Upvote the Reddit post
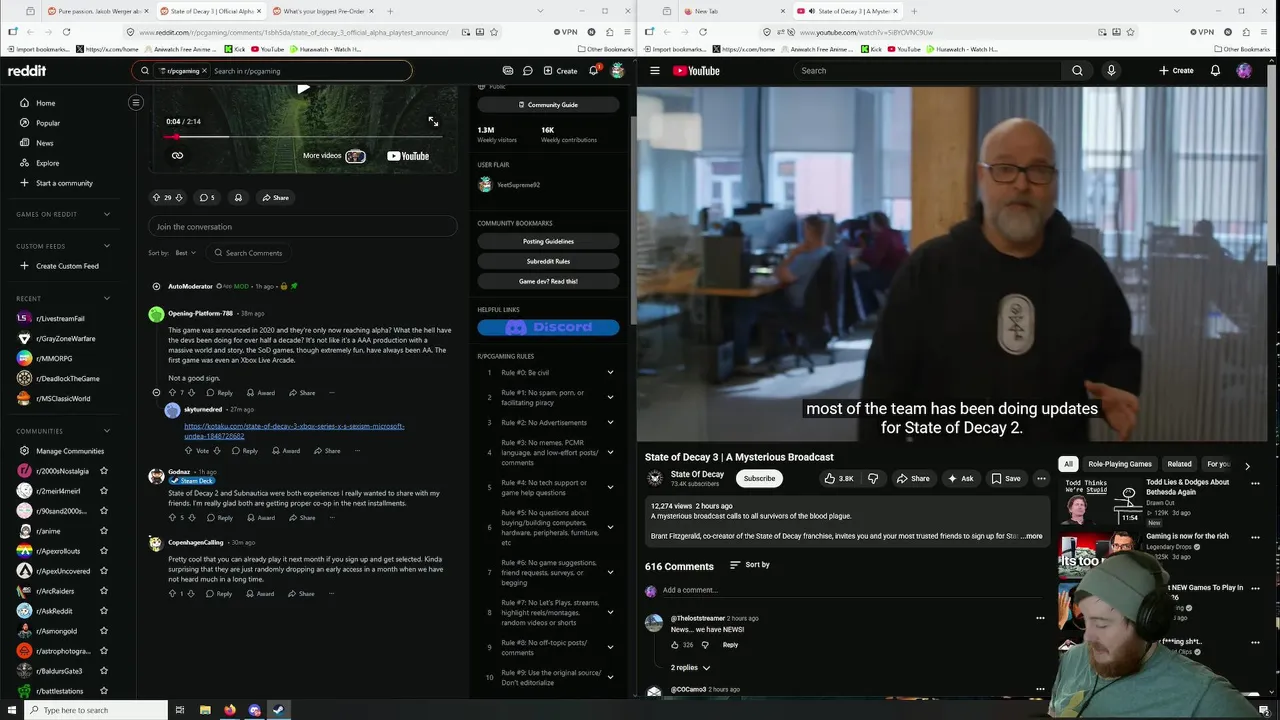Image resolution: width=1280 pixels, height=720 pixels. (156, 197)
